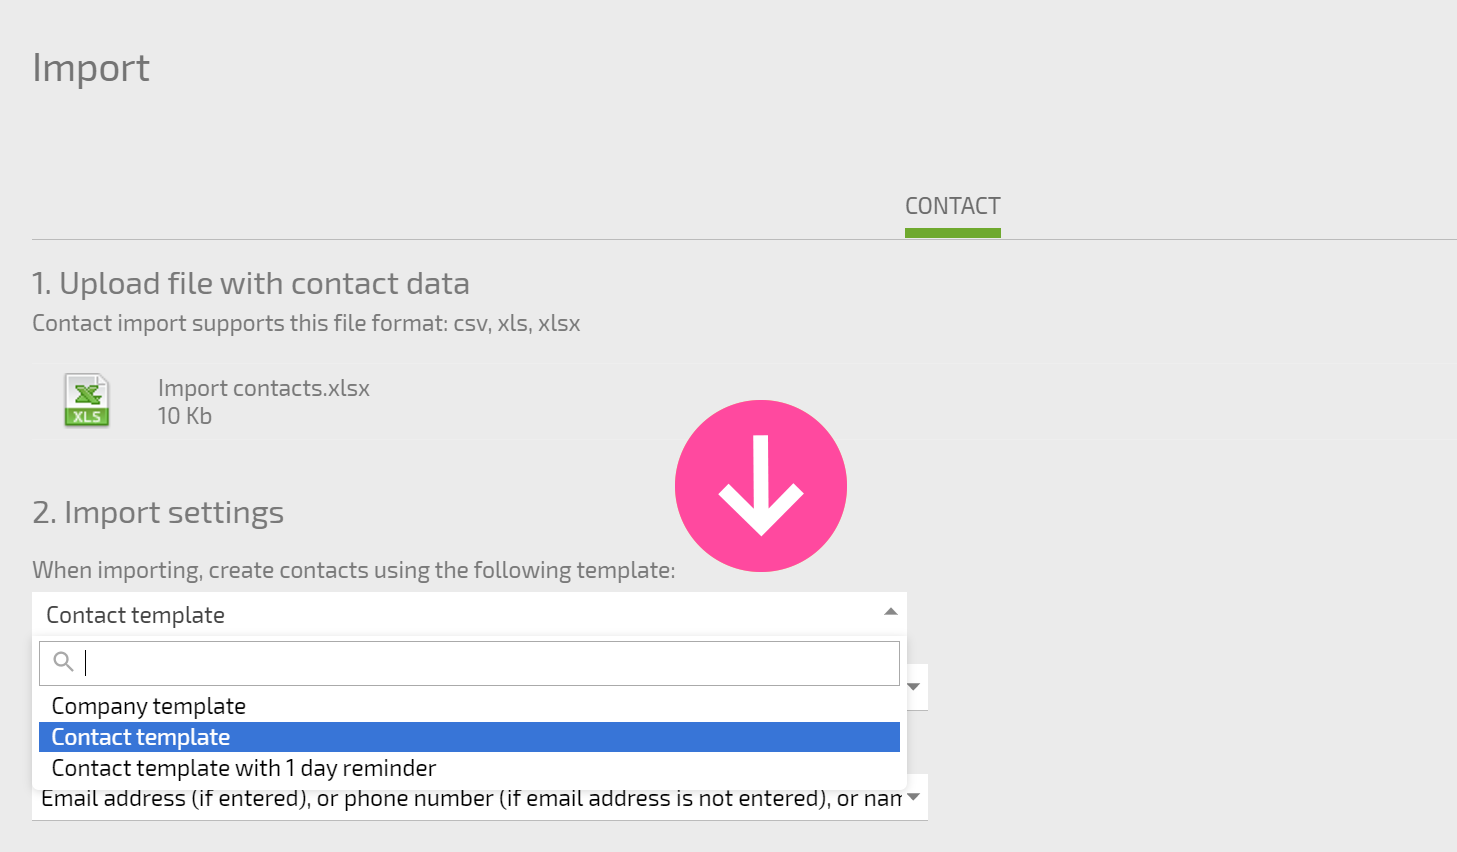Collapse the Contact template dropdown arrow
Viewport: 1457px width, 852px height.
click(x=890, y=611)
